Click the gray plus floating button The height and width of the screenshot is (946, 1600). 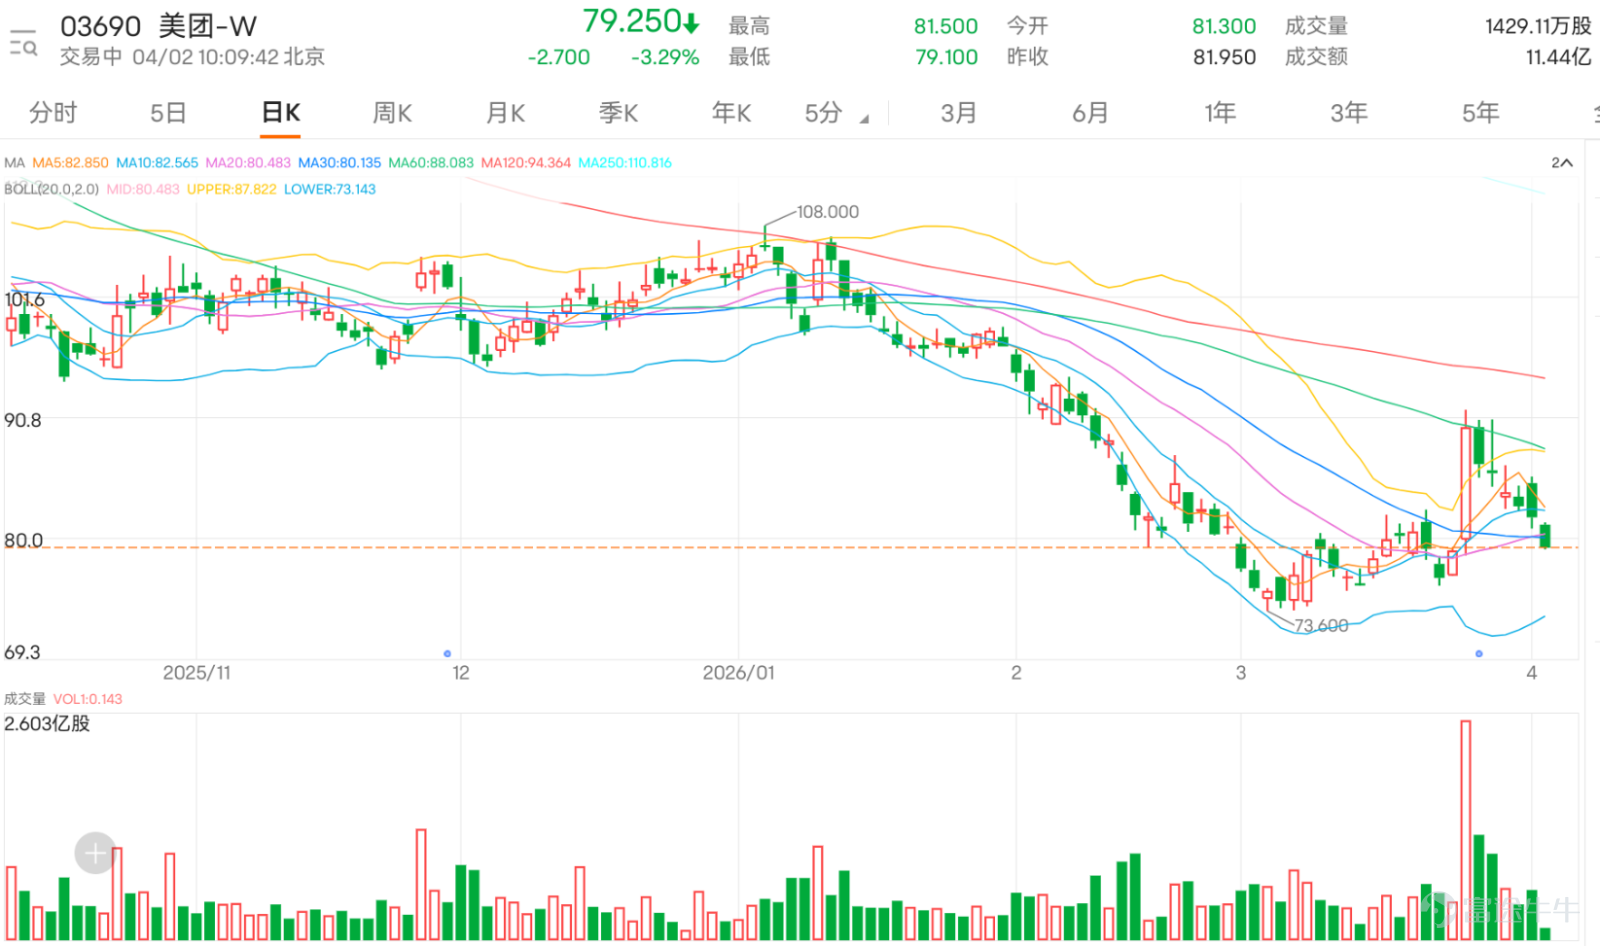(95, 853)
